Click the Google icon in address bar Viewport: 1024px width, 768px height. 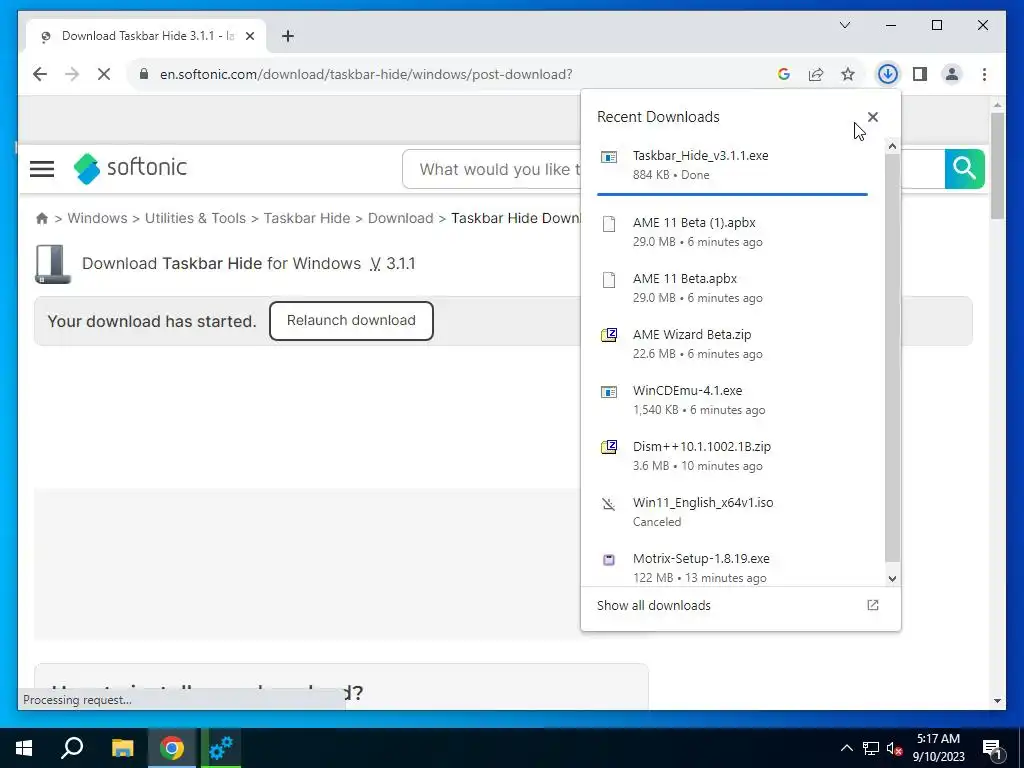[784, 74]
